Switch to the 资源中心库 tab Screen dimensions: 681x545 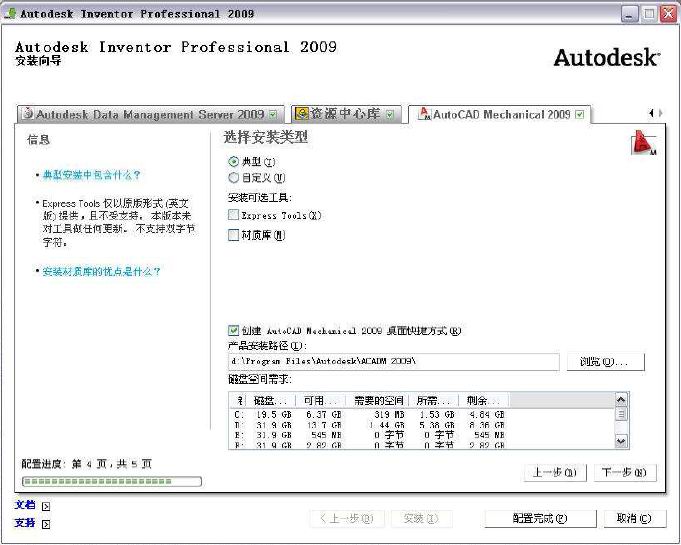[x=346, y=114]
